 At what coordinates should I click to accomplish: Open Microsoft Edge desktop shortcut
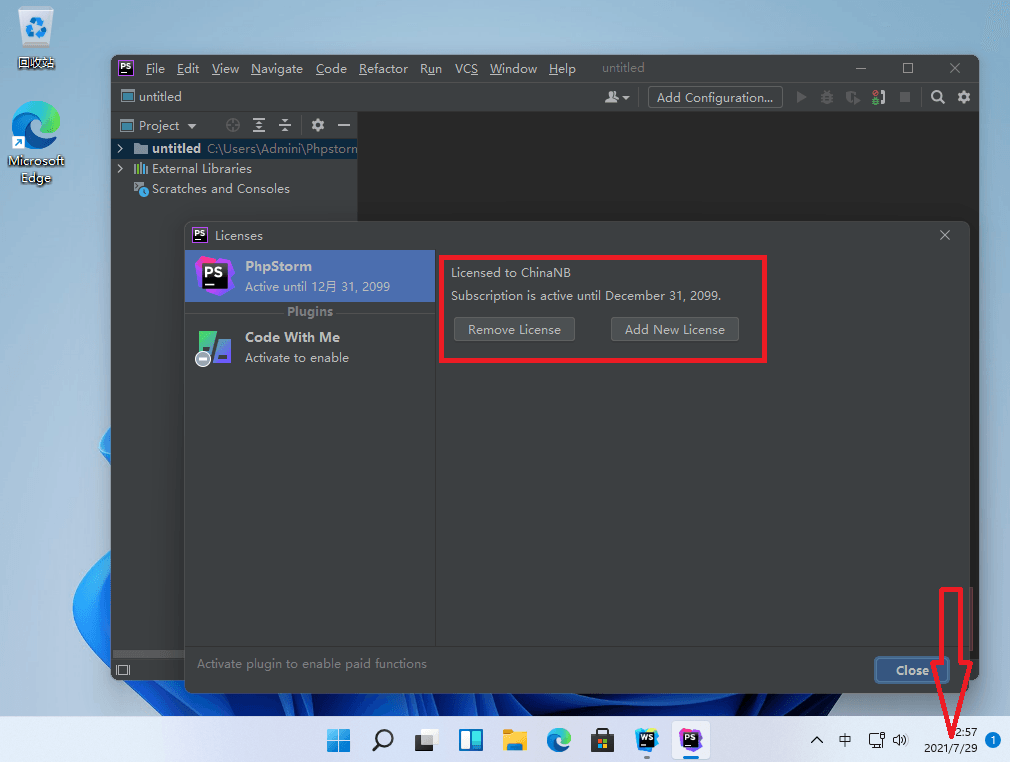click(36, 143)
